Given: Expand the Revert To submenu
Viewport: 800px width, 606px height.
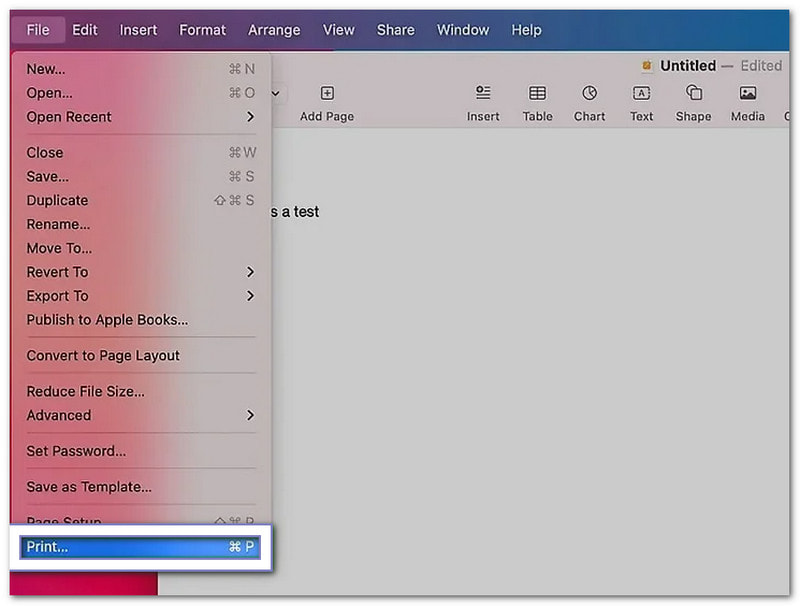Looking at the screenshot, I should (140, 272).
